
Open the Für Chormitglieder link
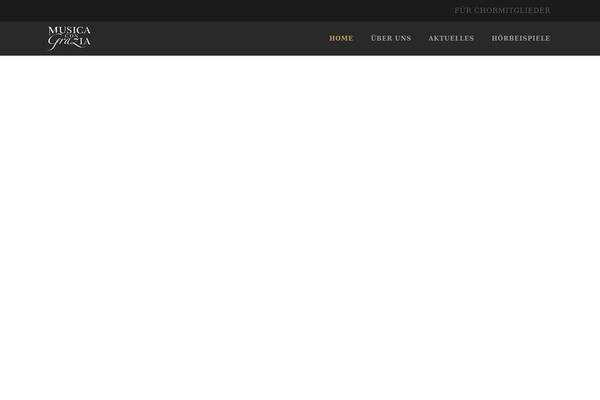[x=502, y=11]
